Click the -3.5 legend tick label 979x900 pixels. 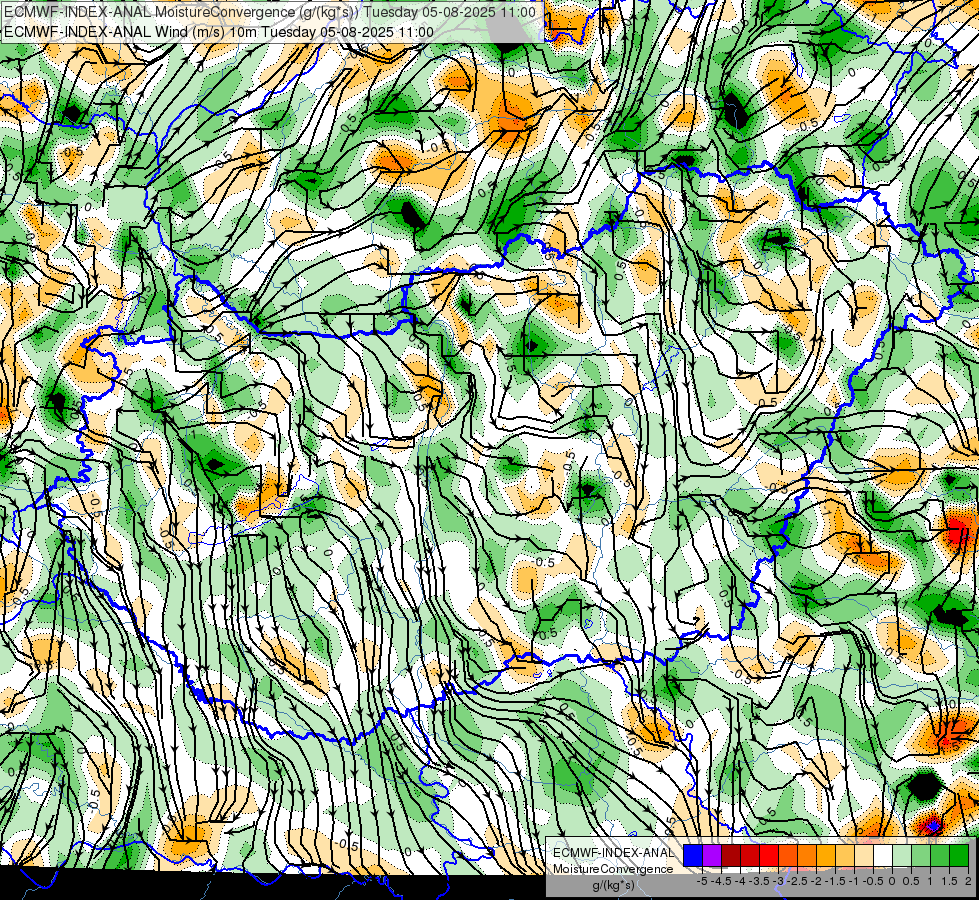coord(759,881)
